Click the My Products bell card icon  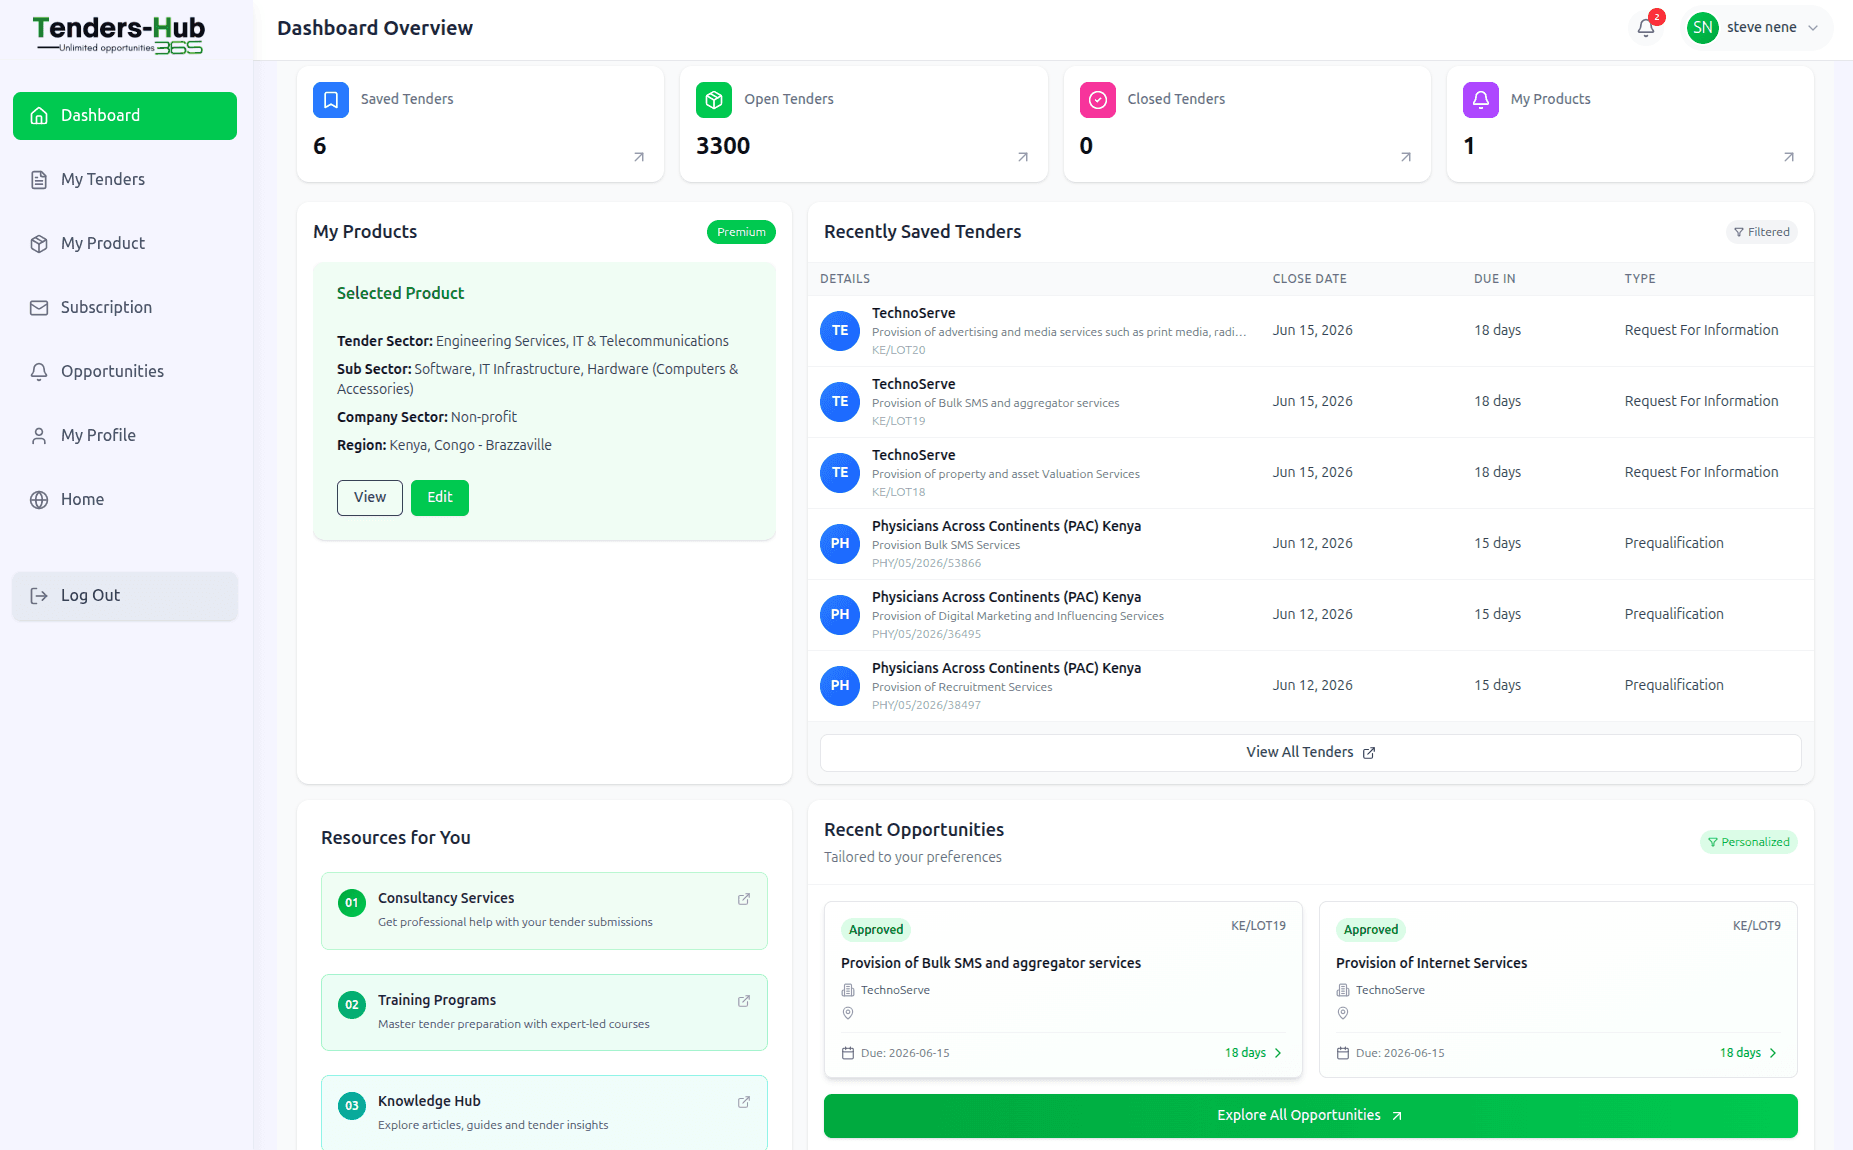(x=1481, y=100)
